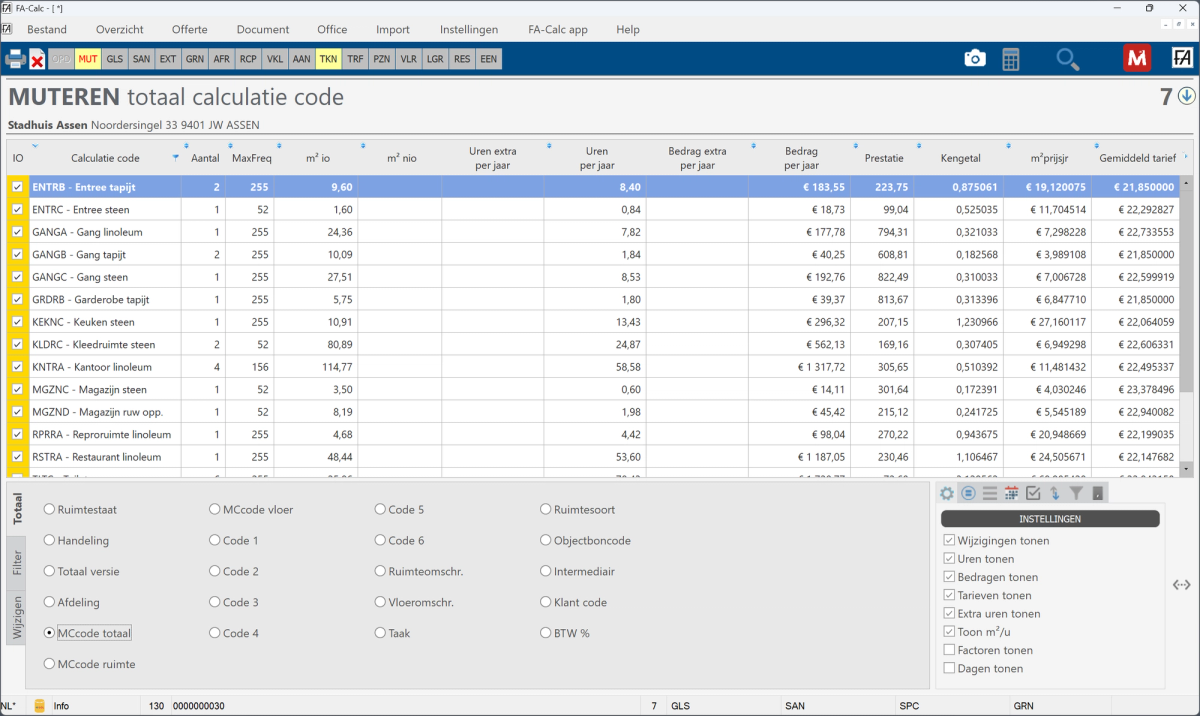
Task: Enable the Dagen tonen checkbox
Action: pyautogui.click(x=949, y=668)
